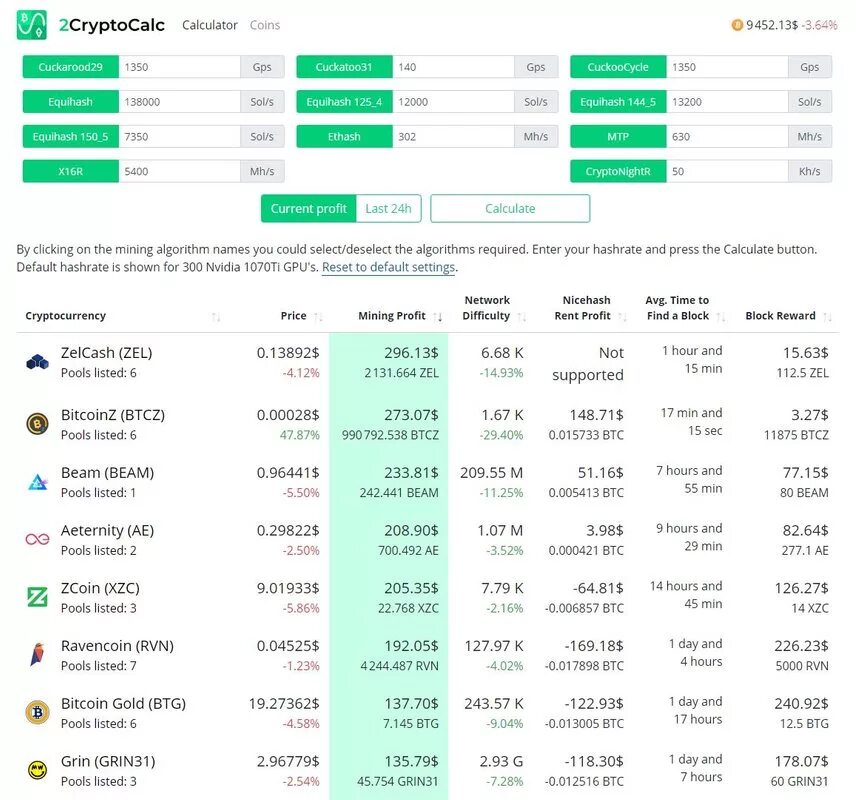Toggle the Equihash 125_4 algorithm
856x800 pixels.
pos(344,102)
